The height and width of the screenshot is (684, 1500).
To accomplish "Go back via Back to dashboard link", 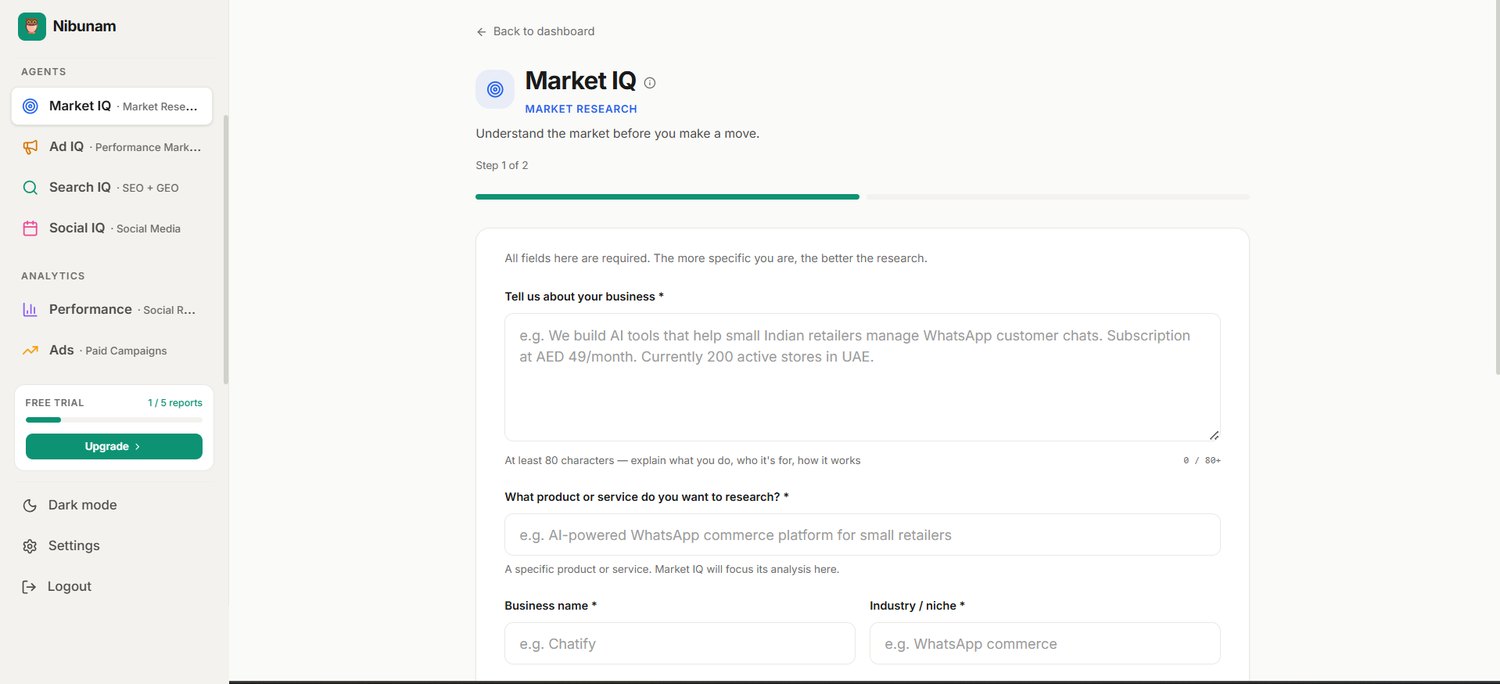I will tap(536, 32).
